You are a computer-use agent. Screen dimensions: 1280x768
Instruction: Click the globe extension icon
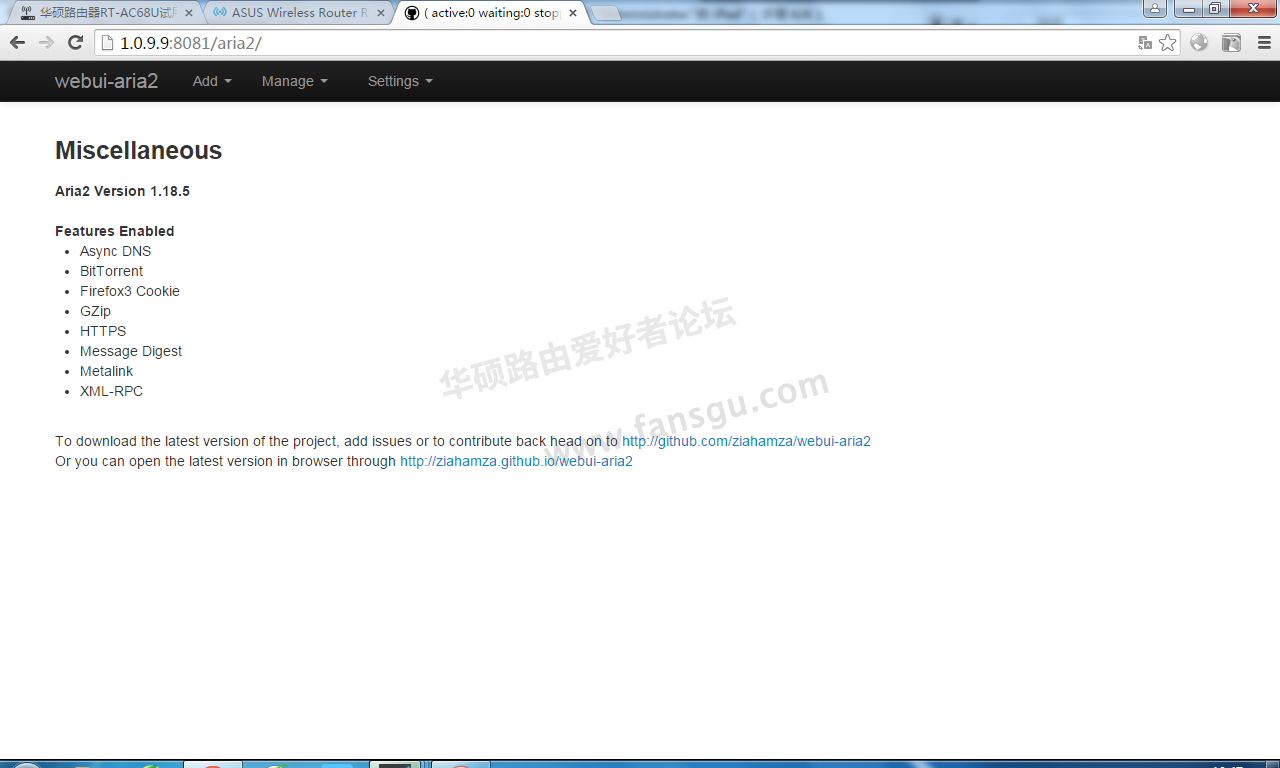point(1199,42)
